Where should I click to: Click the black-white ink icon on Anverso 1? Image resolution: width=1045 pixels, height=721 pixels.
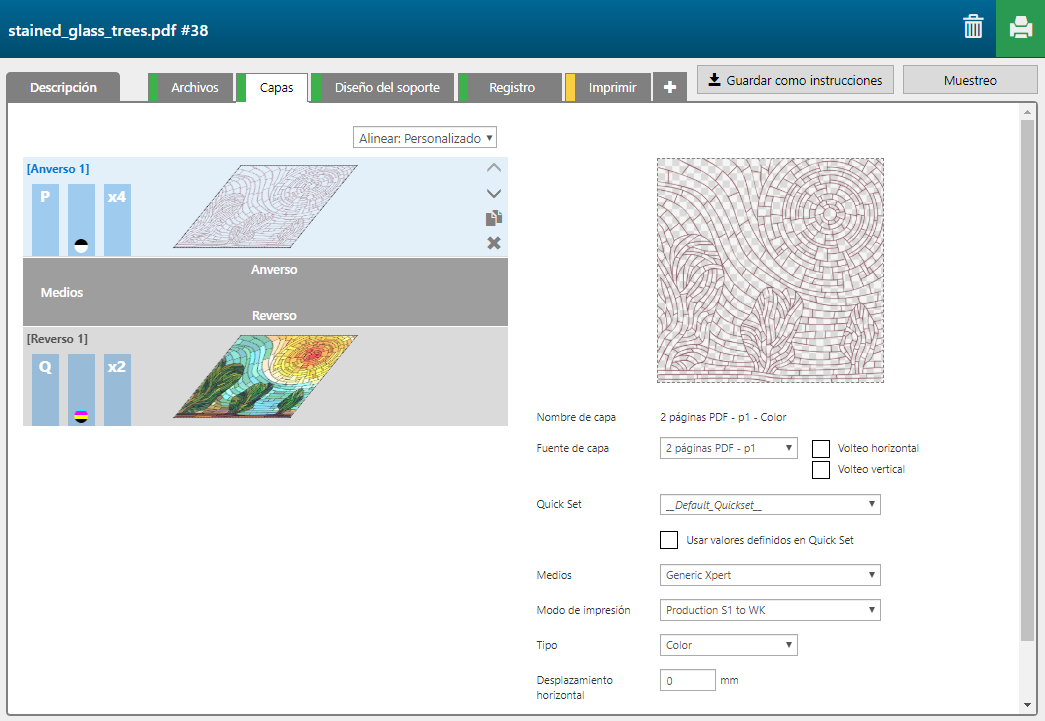tap(81, 245)
